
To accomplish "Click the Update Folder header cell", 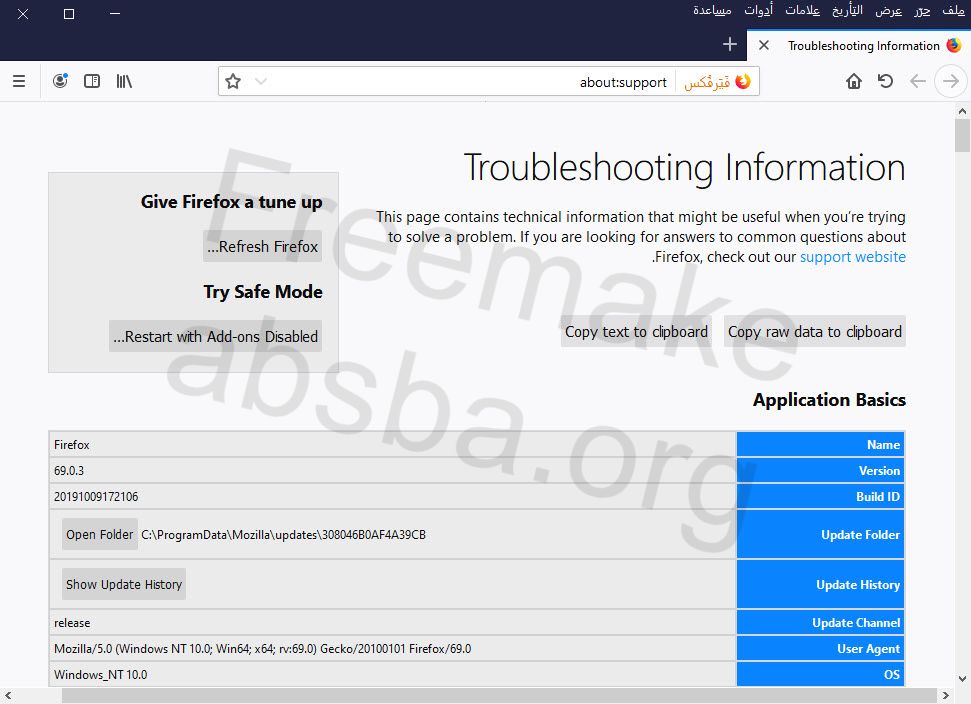I will (x=821, y=534).
